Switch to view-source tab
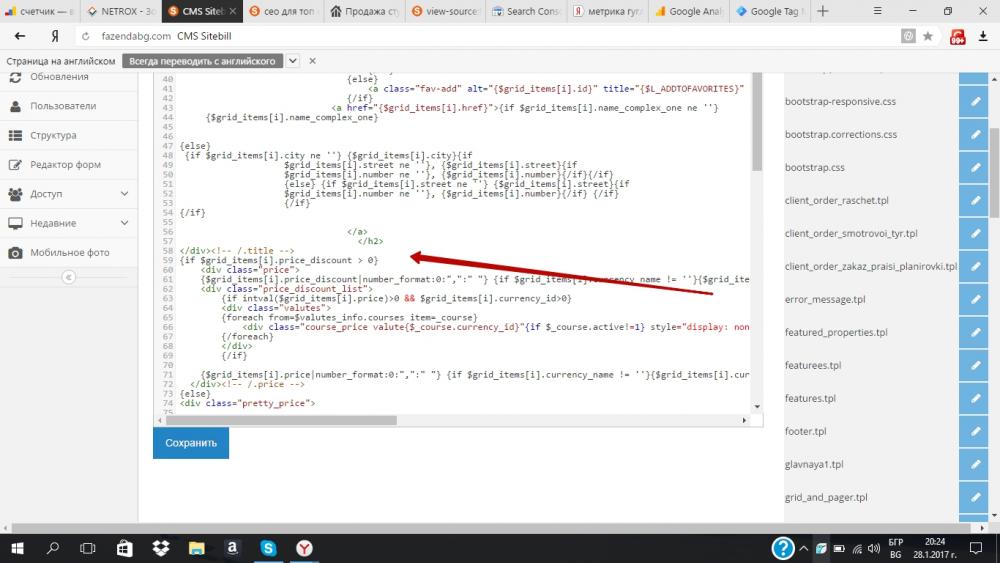 (446, 11)
